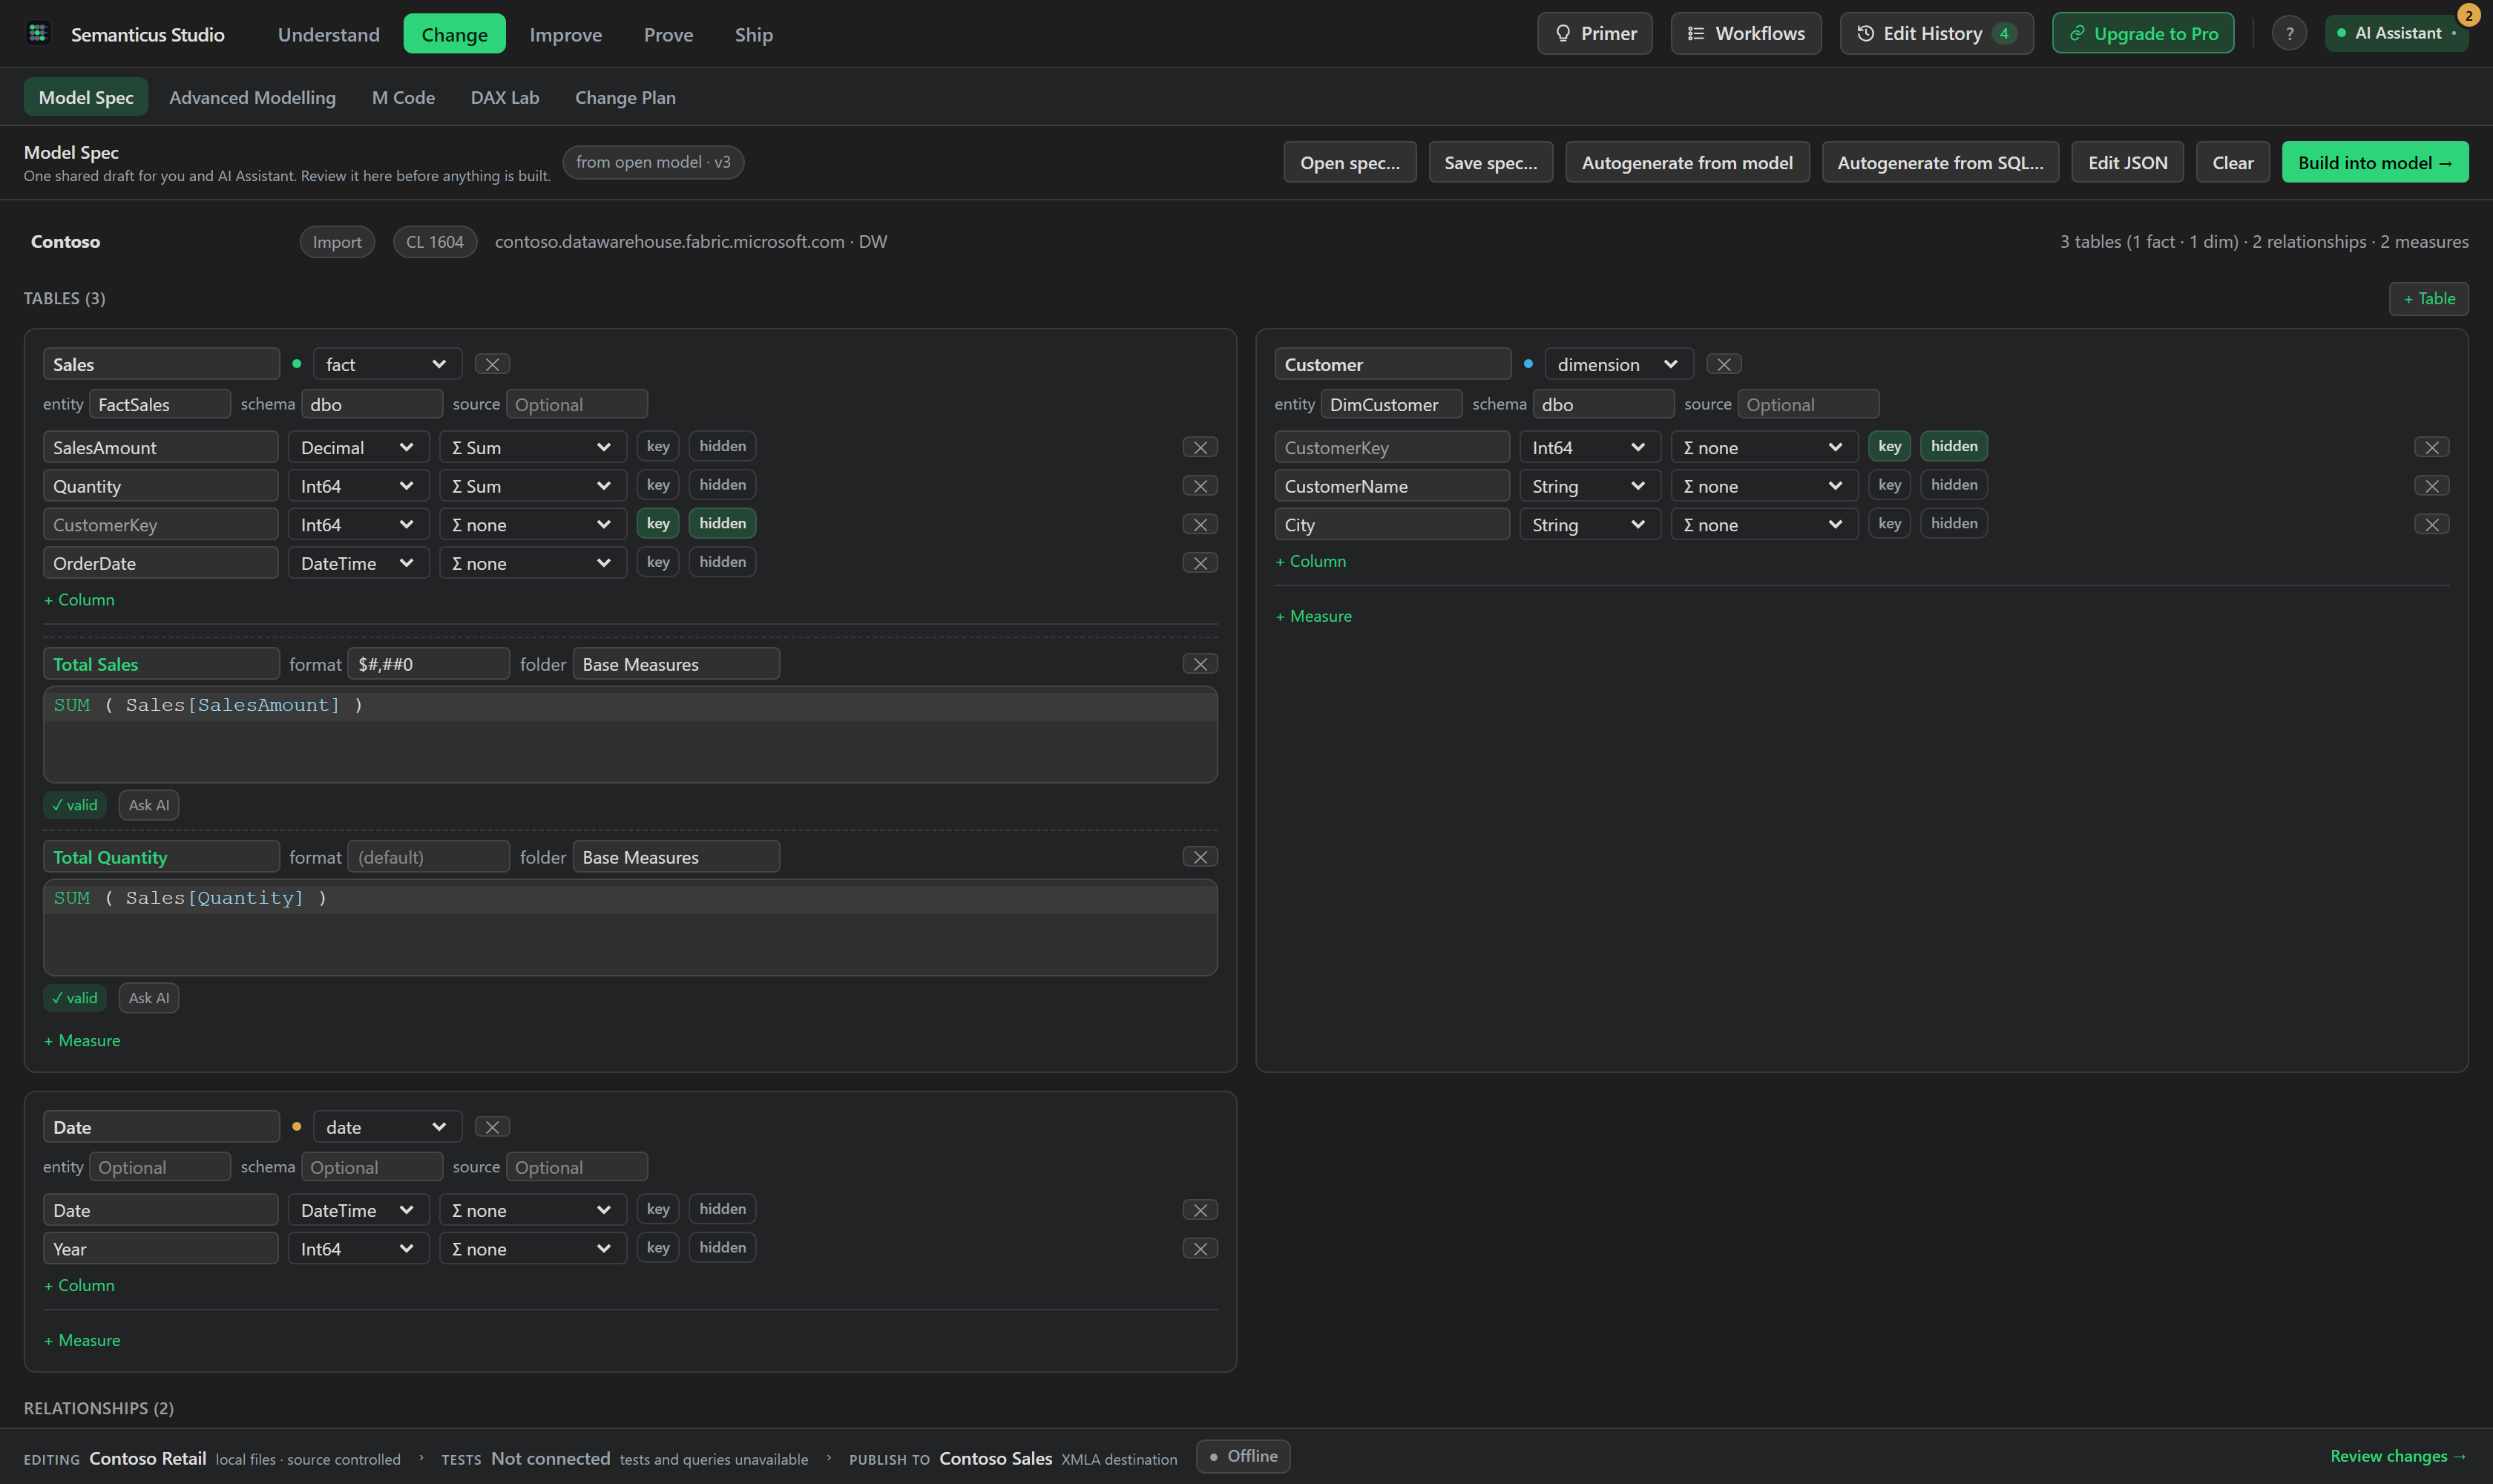The image size is (2493, 1484).
Task: Toggle key on SalesAmount column
Action: pyautogui.click(x=658, y=446)
